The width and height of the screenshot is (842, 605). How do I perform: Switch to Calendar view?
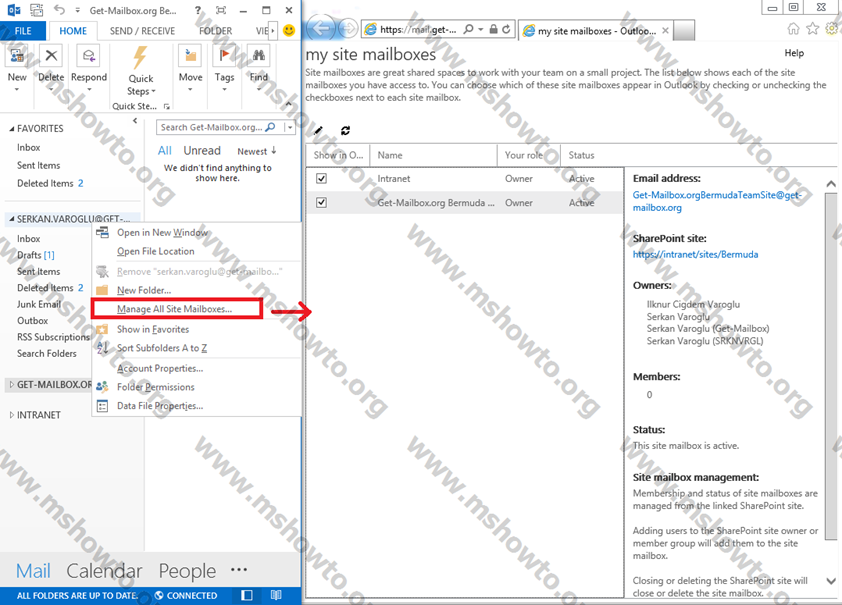click(x=104, y=571)
